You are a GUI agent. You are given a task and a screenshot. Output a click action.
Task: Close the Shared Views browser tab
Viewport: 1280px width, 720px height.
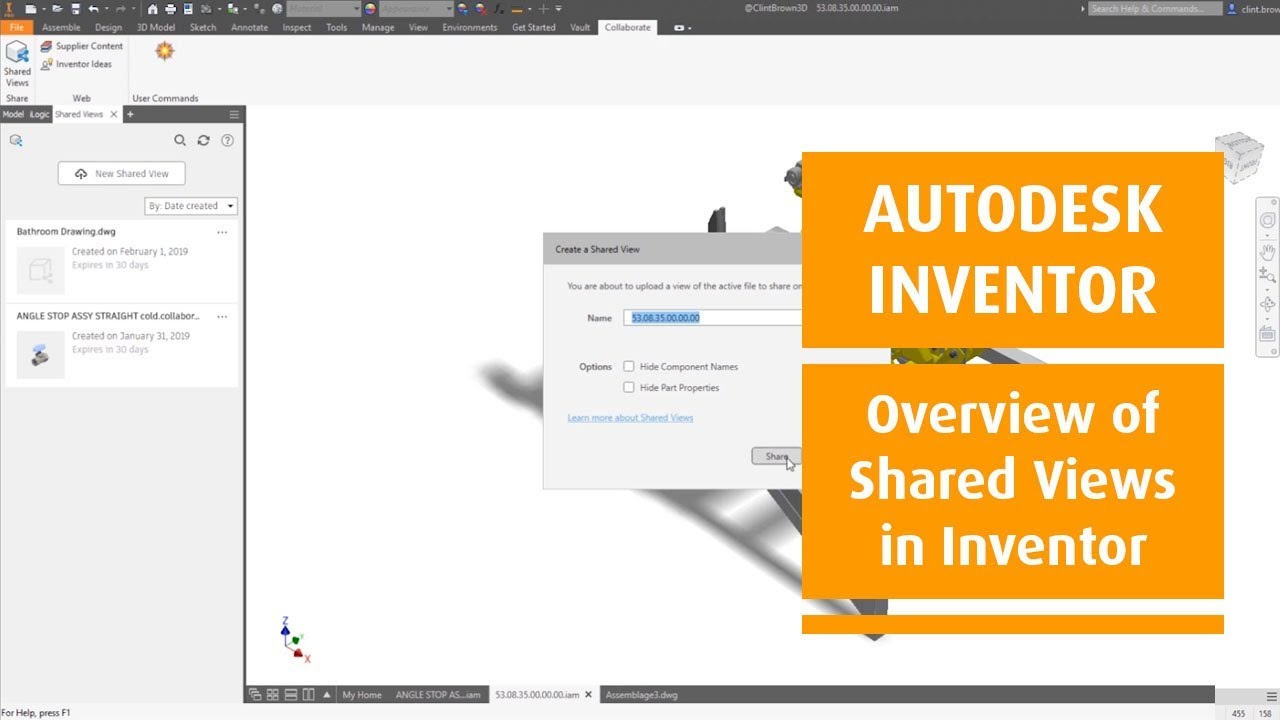tap(113, 114)
